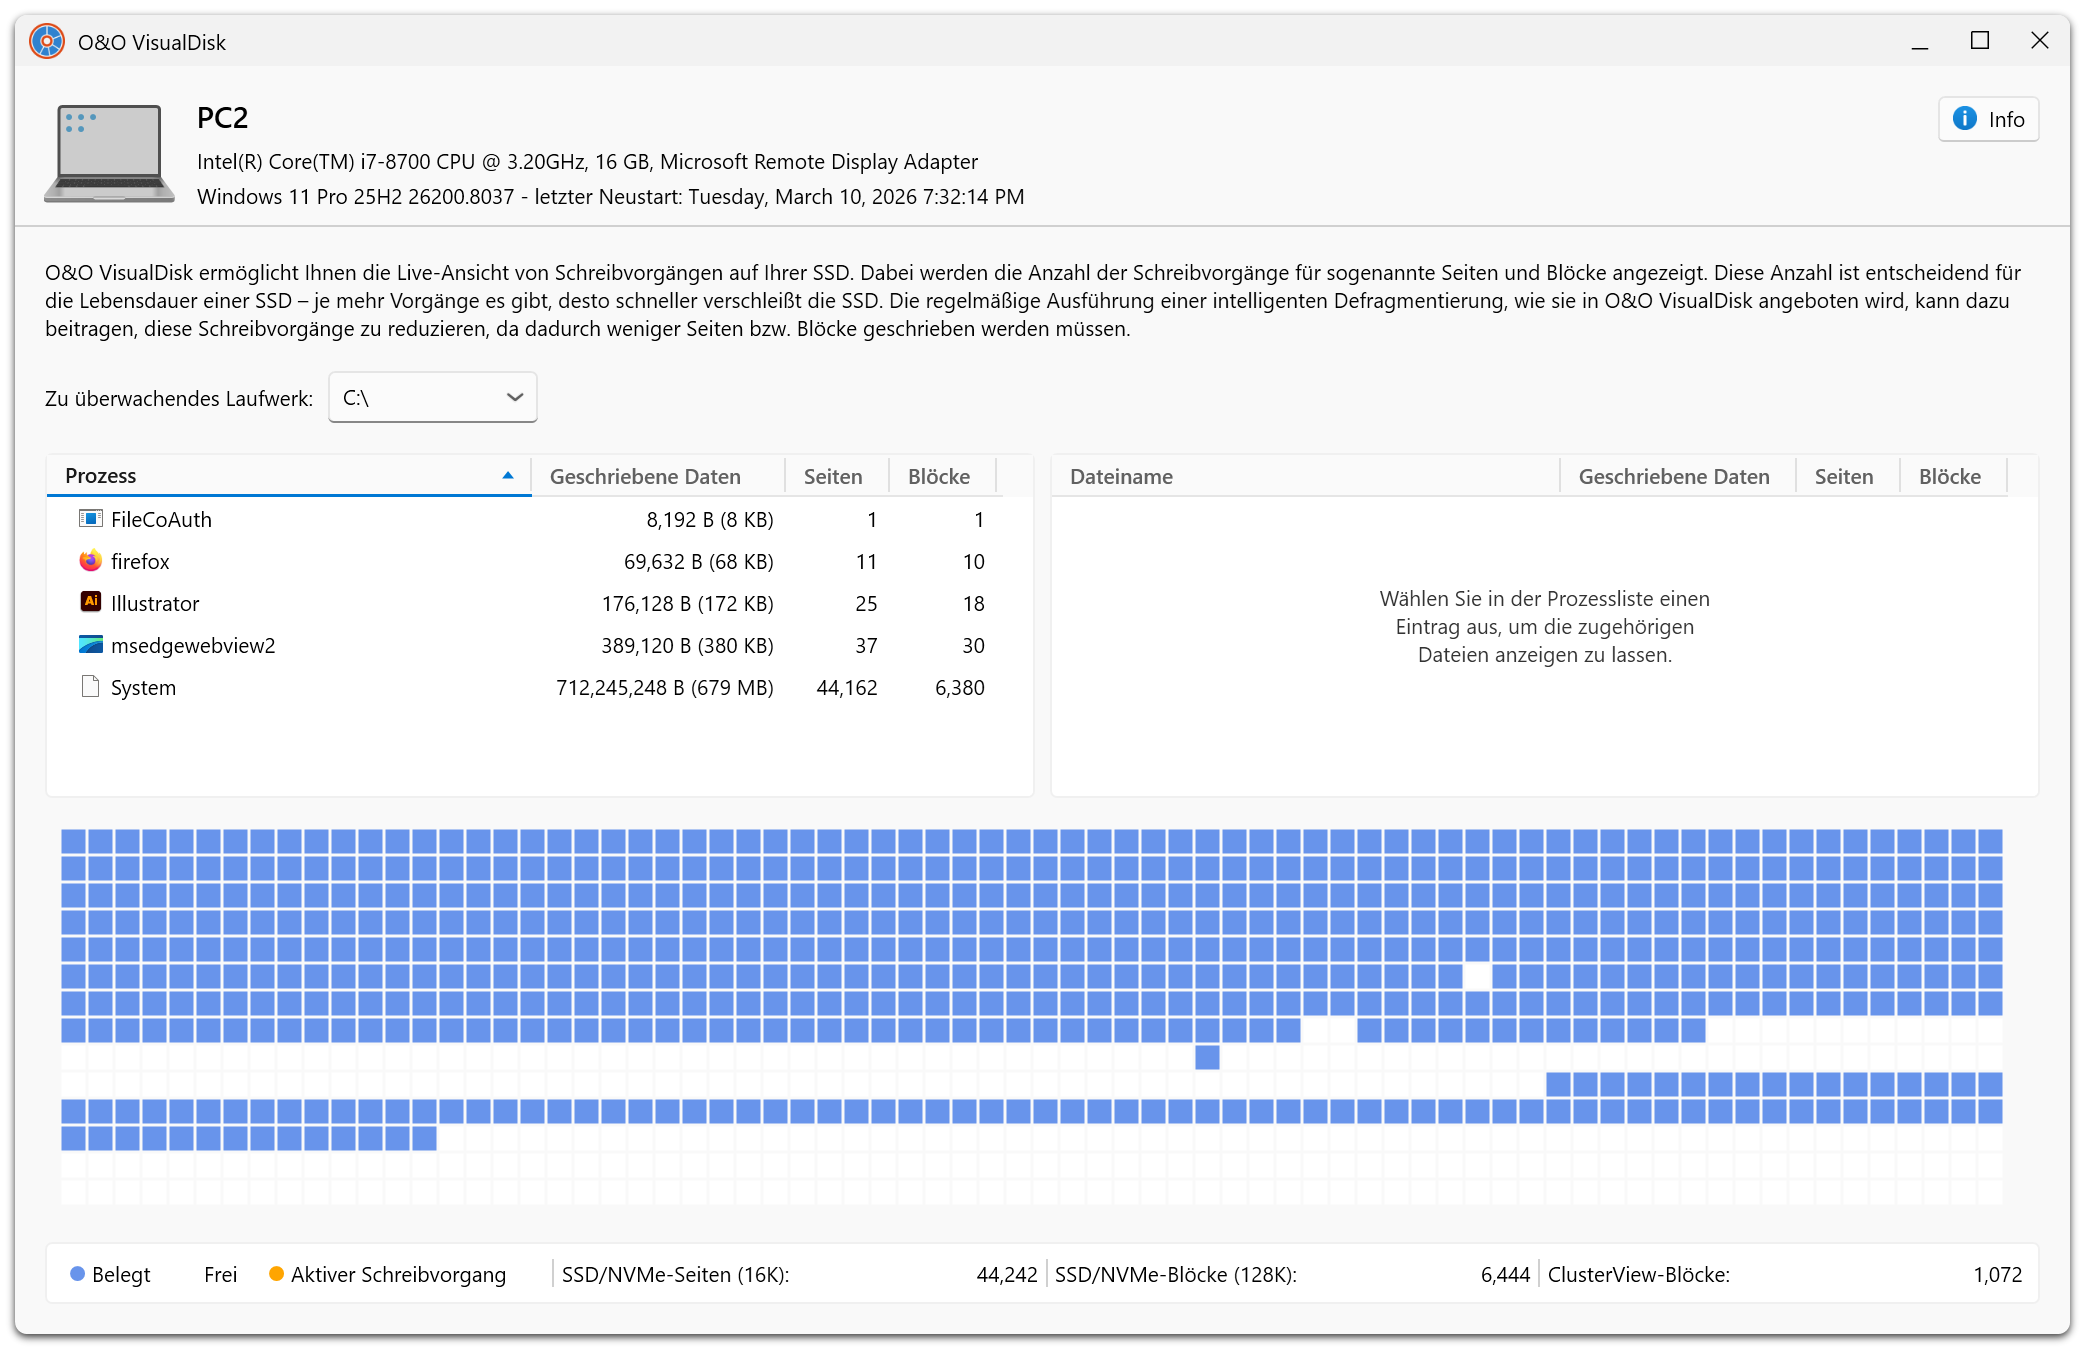Sort process list by Seiten column
The width and height of the screenshot is (2085, 1349).
pyautogui.click(x=832, y=477)
